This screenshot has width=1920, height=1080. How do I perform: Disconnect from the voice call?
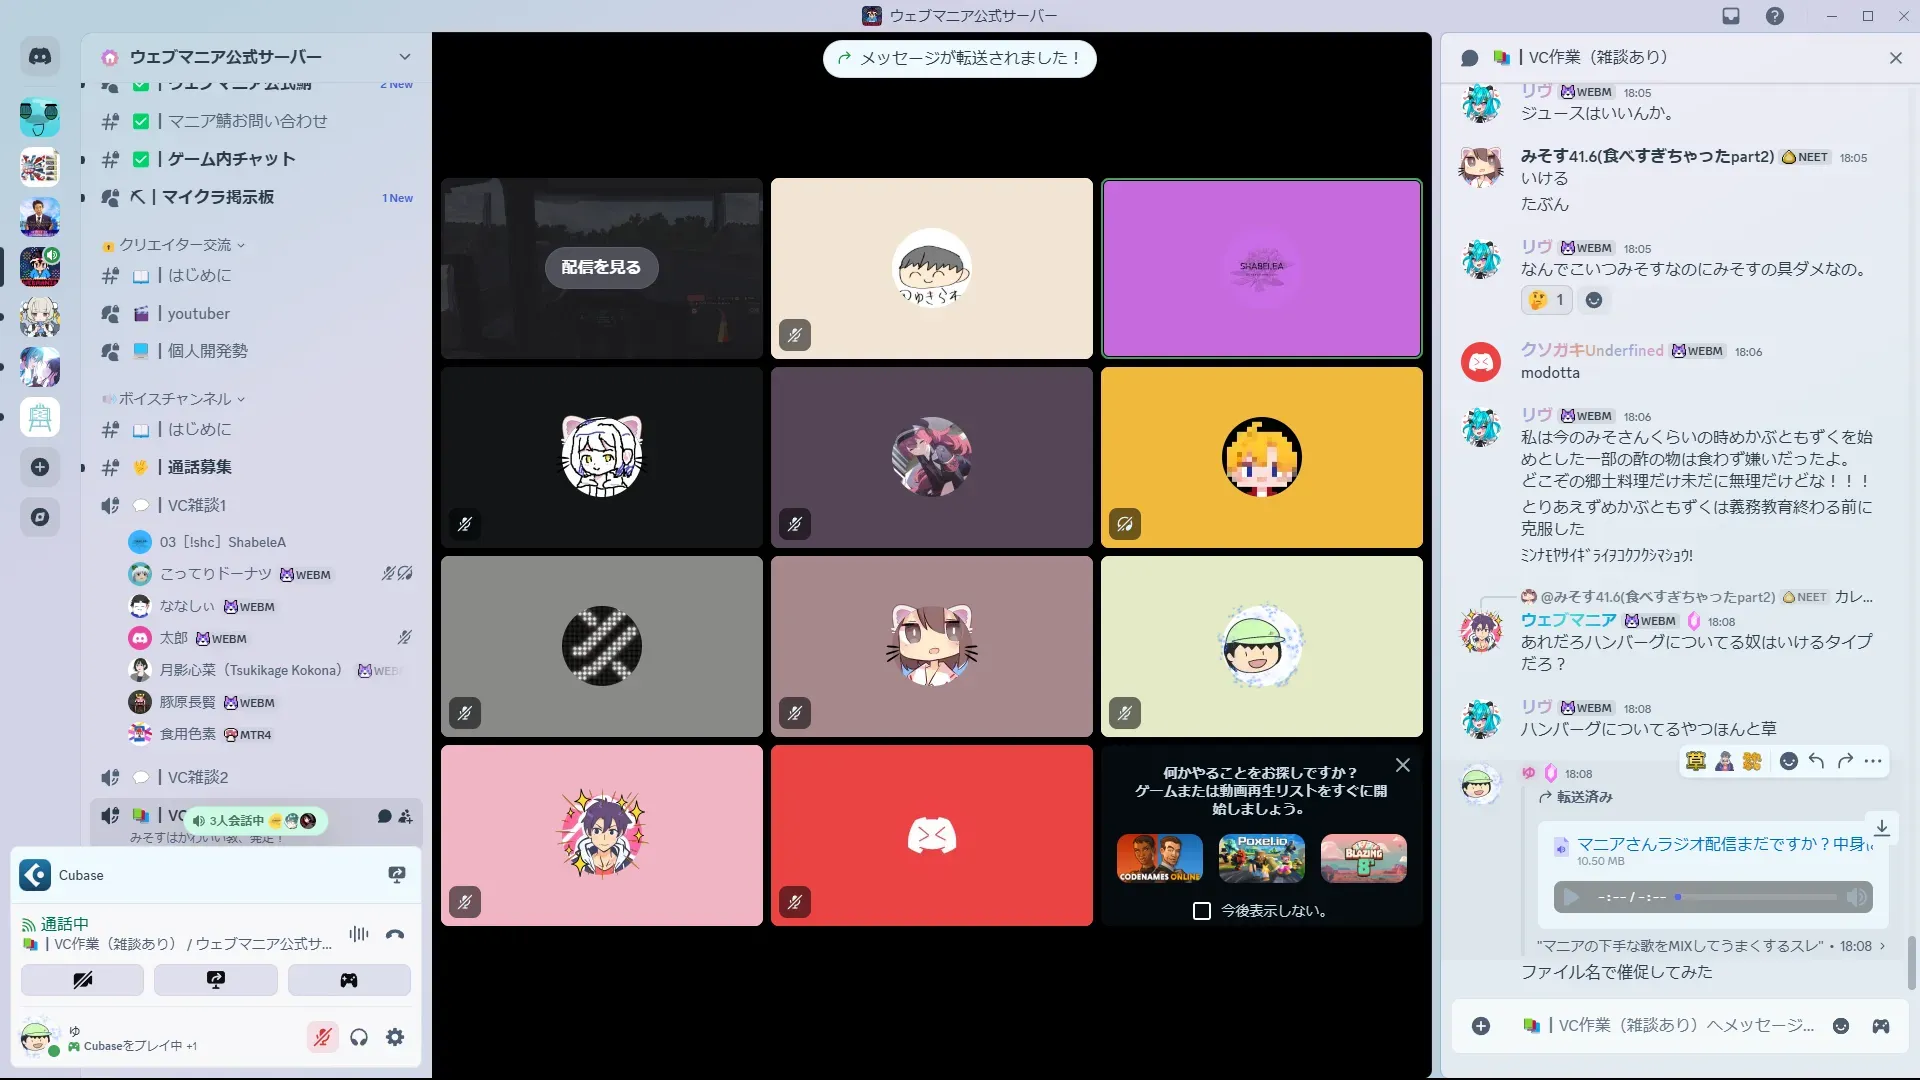[x=395, y=934]
